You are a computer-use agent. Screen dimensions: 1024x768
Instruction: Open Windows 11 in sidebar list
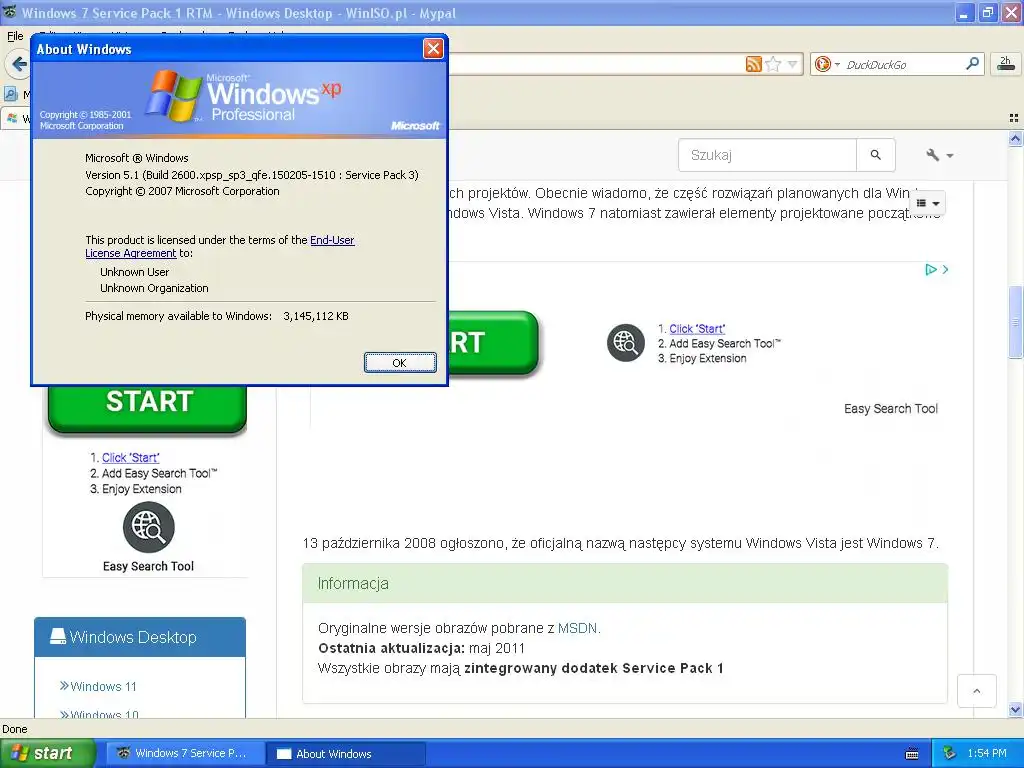point(103,686)
